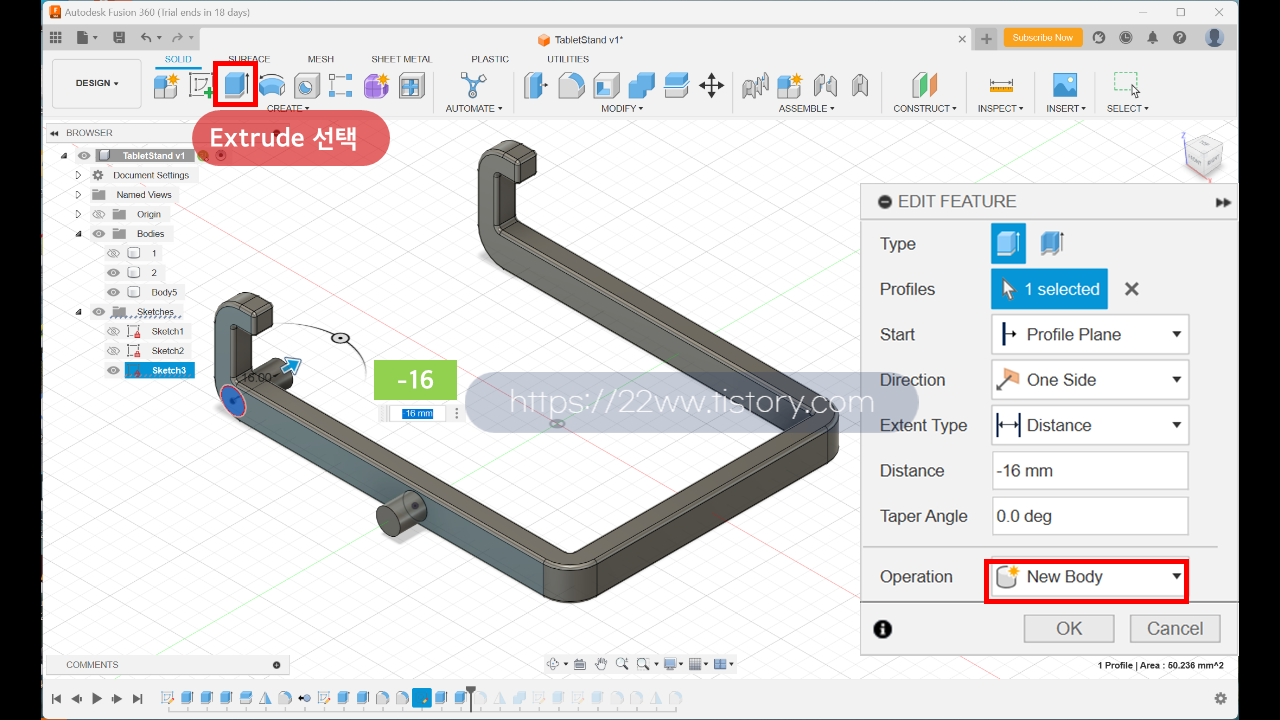
Task: Expand the Named Views node
Action: (78, 195)
